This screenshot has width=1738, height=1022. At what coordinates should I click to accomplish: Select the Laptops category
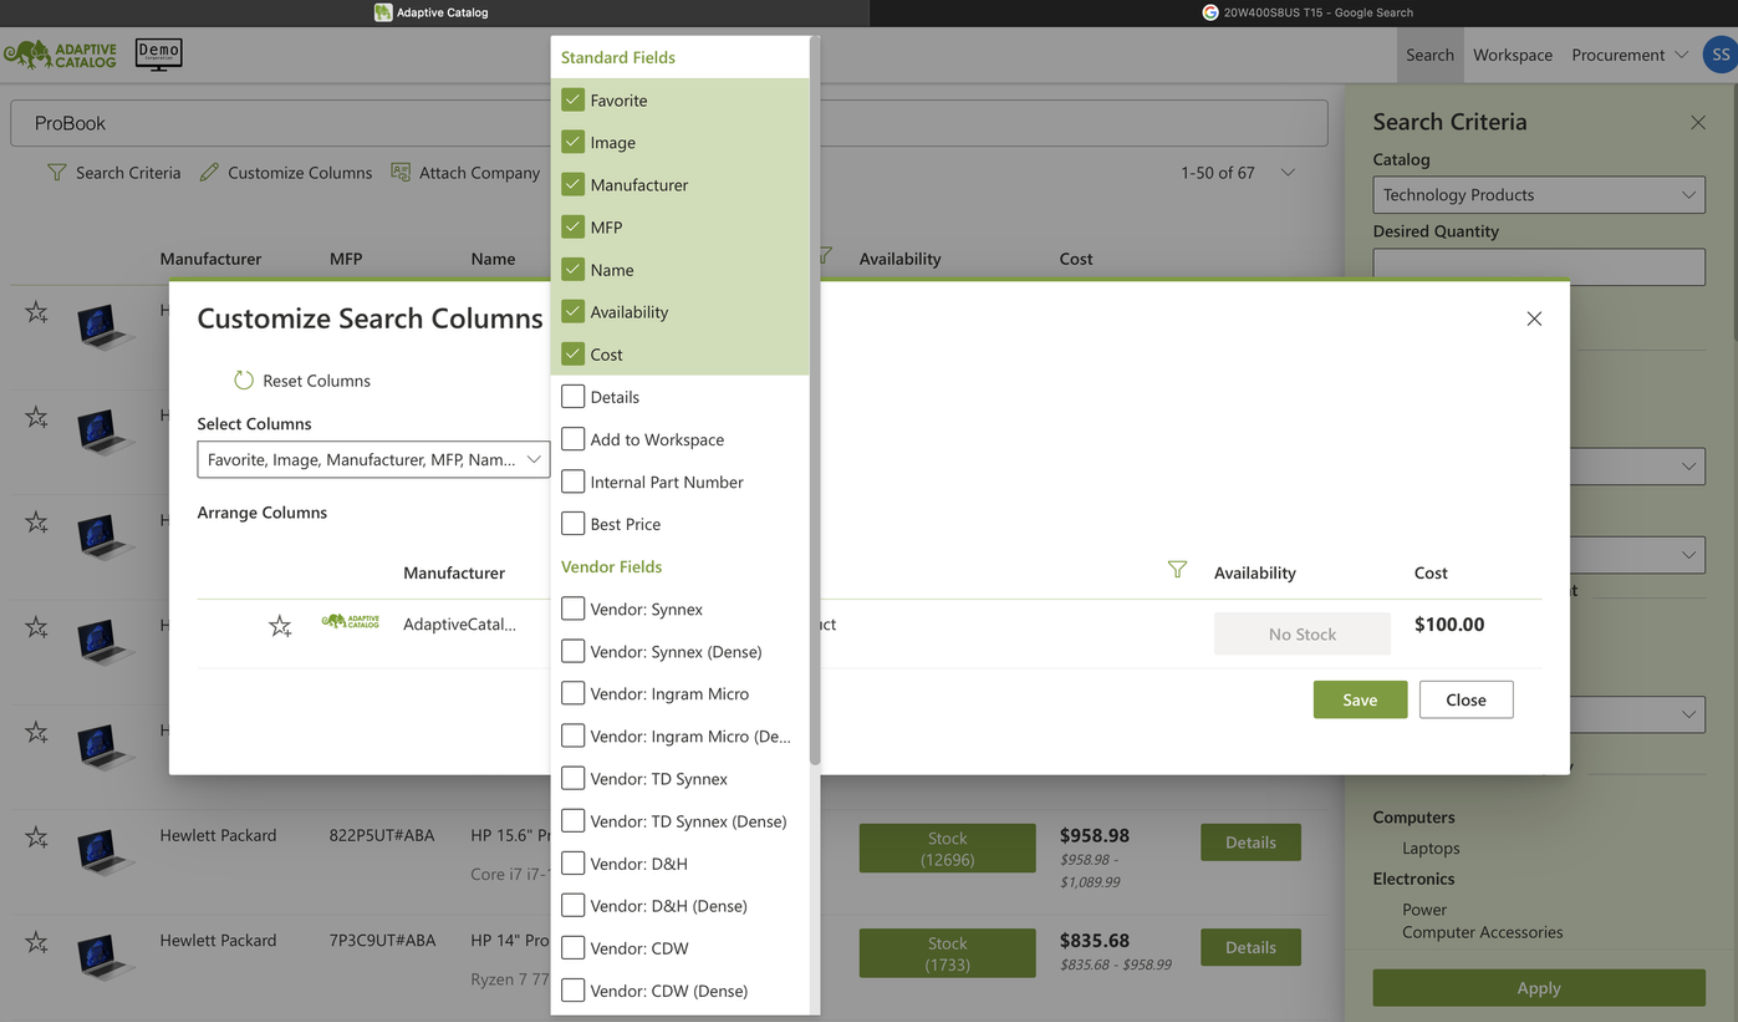1430,848
